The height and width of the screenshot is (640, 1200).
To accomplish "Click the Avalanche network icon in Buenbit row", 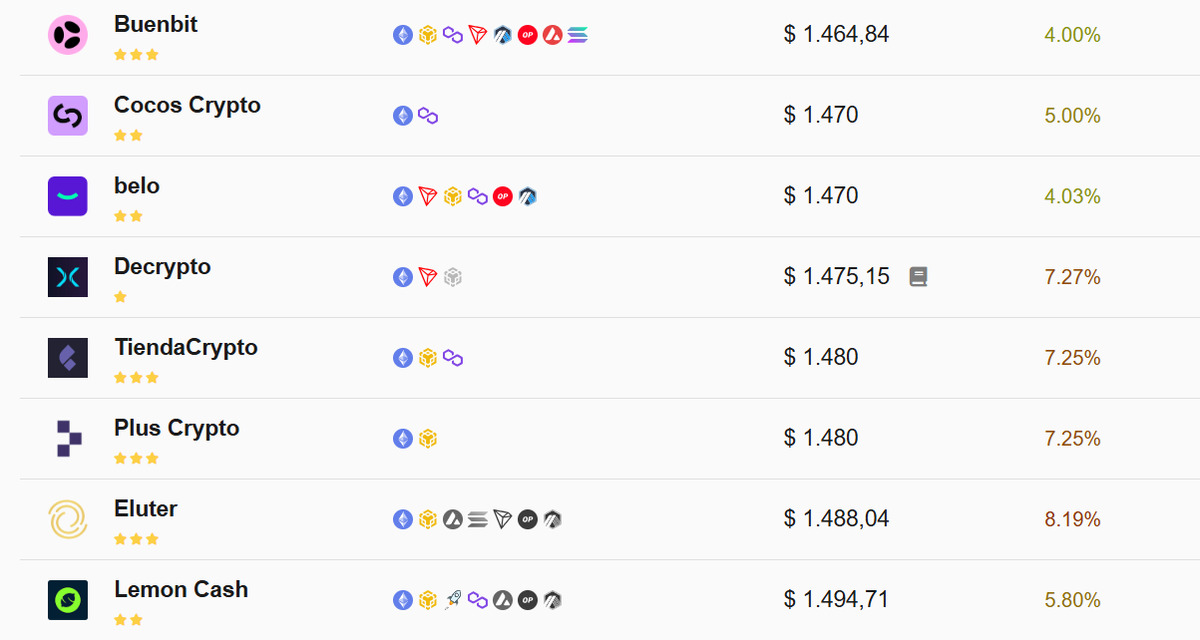I will pyautogui.click(x=553, y=35).
